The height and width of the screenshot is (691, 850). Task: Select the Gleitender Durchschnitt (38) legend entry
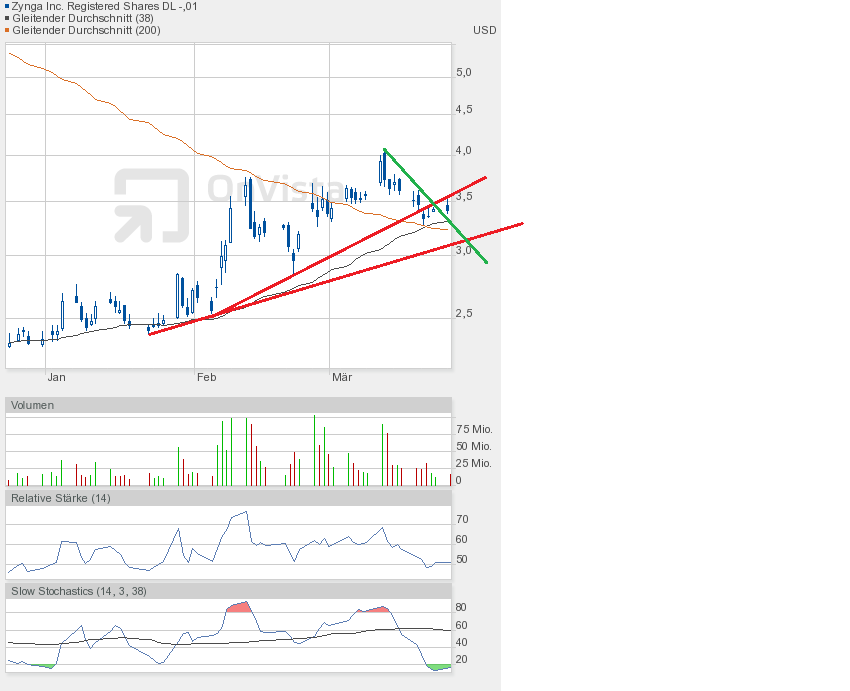85,18
